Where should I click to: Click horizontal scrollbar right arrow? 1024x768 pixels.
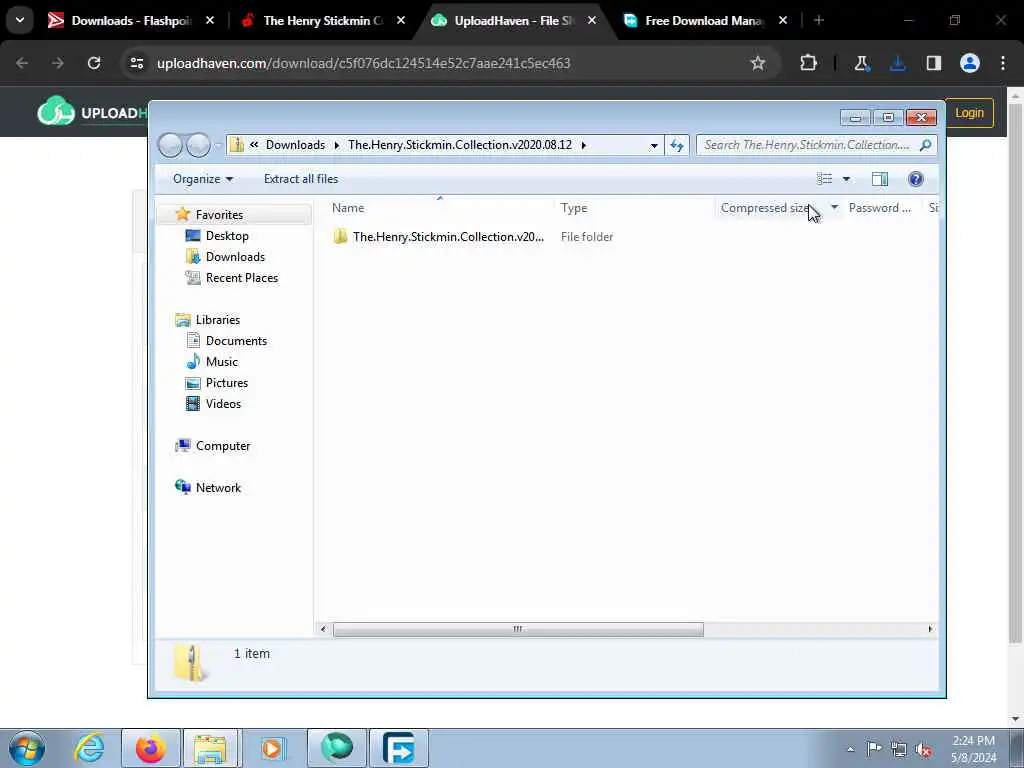coord(930,630)
